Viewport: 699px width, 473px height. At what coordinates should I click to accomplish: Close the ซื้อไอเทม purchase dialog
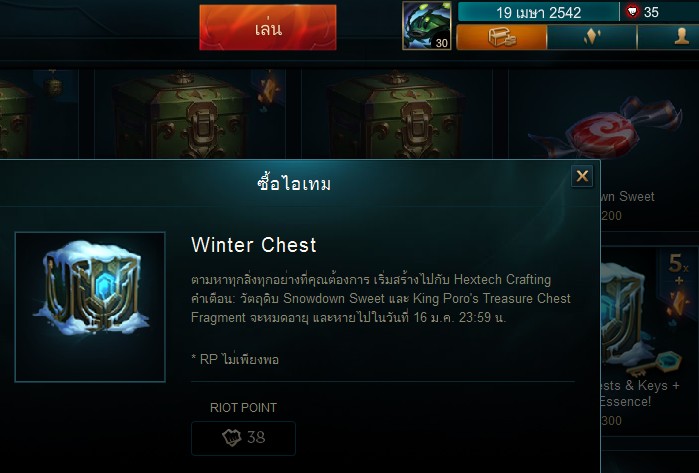582,176
